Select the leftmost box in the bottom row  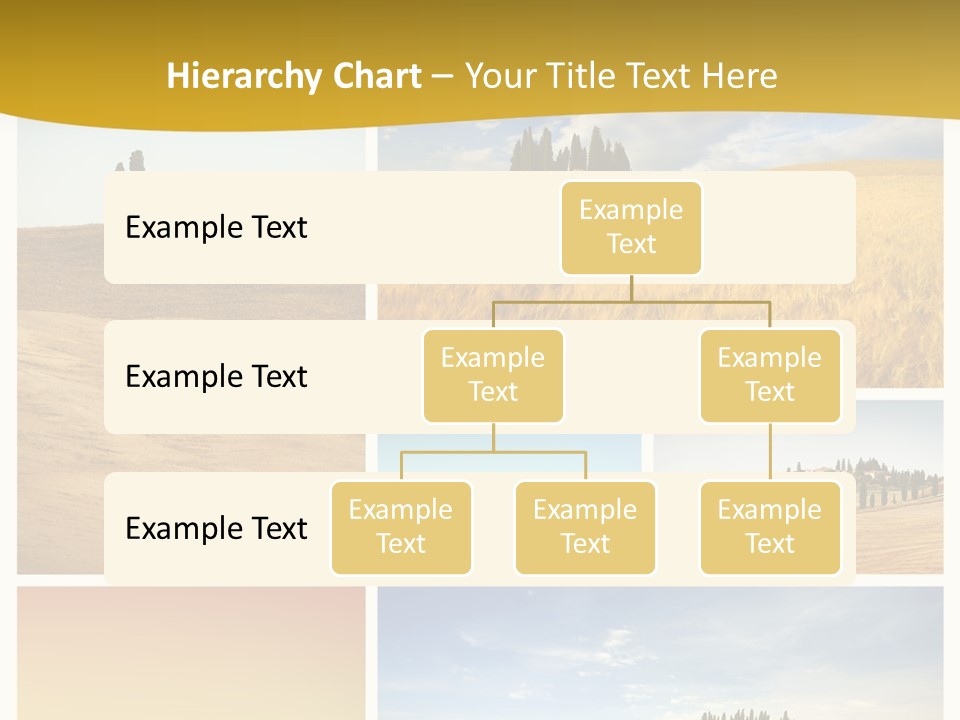pos(401,527)
